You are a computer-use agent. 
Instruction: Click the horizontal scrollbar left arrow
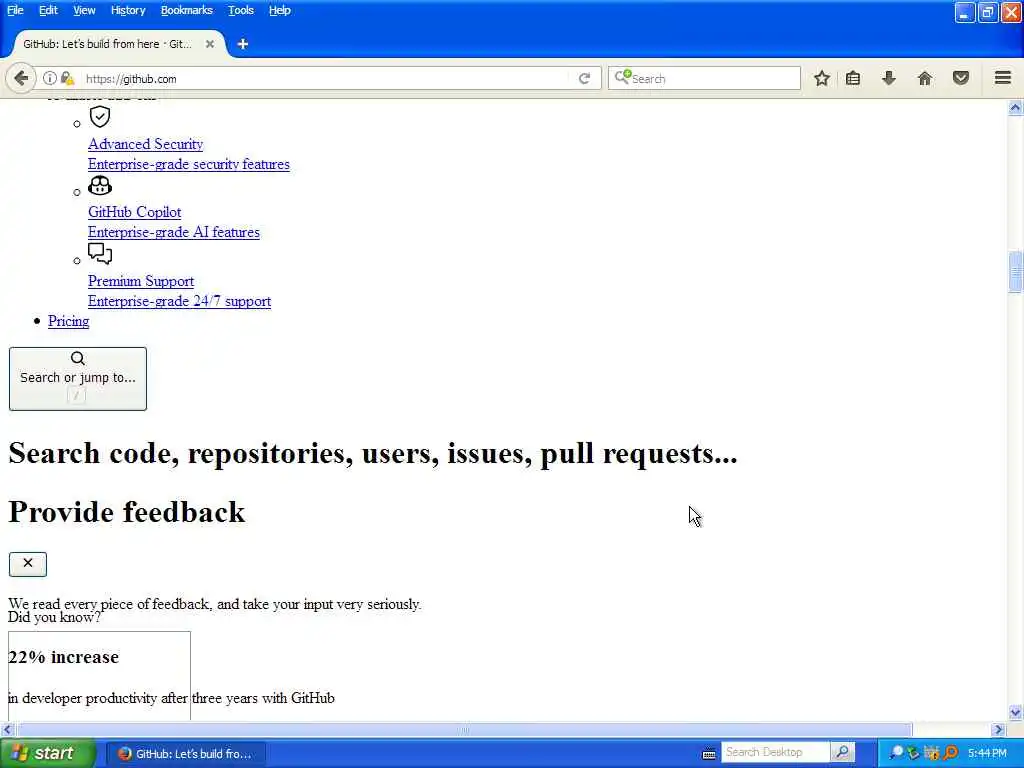click(7, 729)
